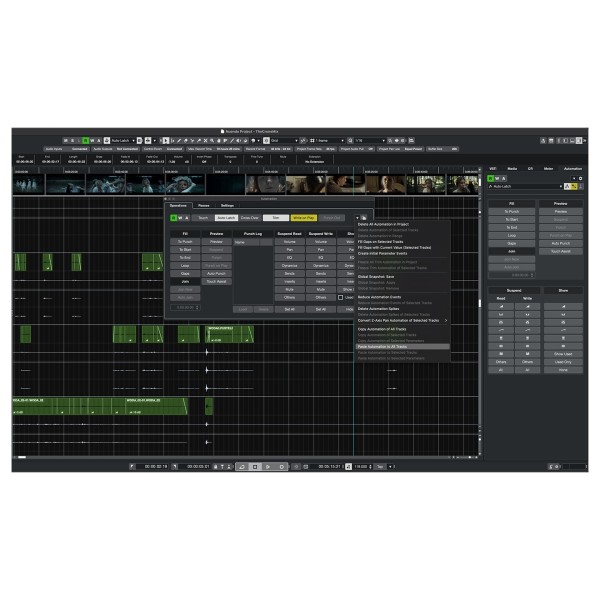Choose Global Snapshot: Save menu item
The height and width of the screenshot is (600, 600).
[403, 277]
